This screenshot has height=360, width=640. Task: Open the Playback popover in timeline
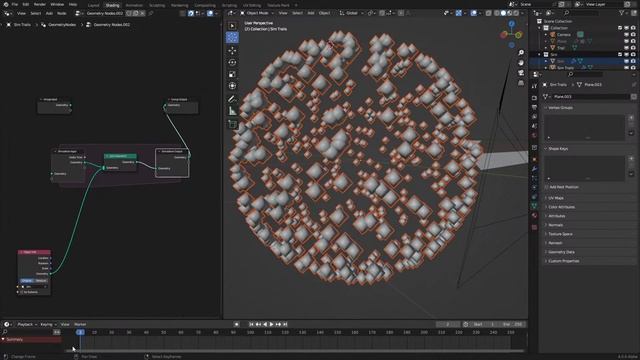pyautogui.click(x=27, y=324)
